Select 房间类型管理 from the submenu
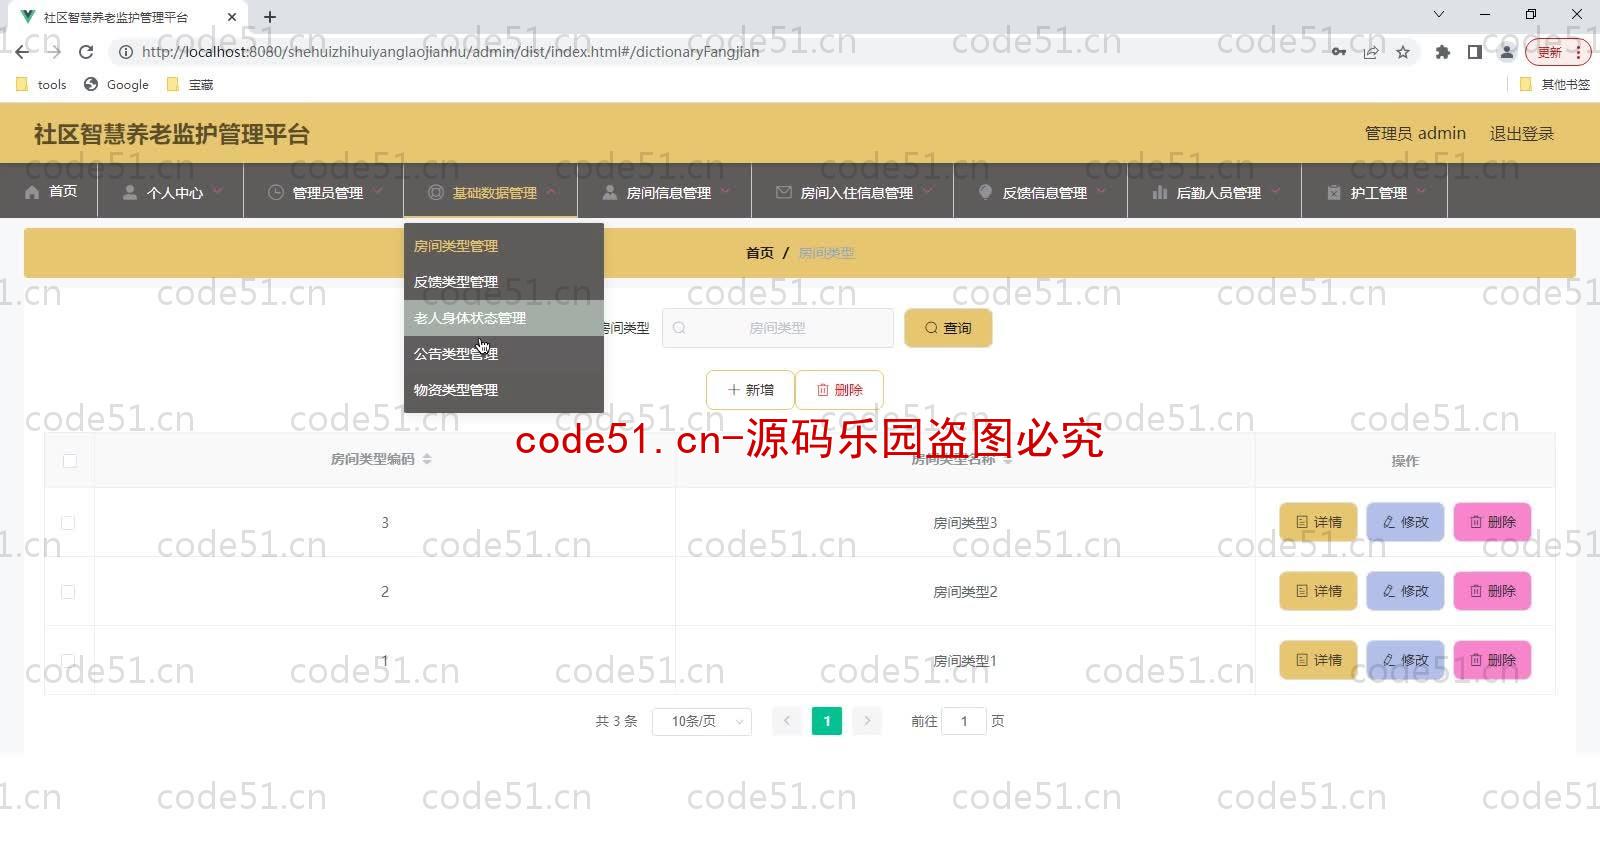The image size is (1600, 856). click(504, 246)
